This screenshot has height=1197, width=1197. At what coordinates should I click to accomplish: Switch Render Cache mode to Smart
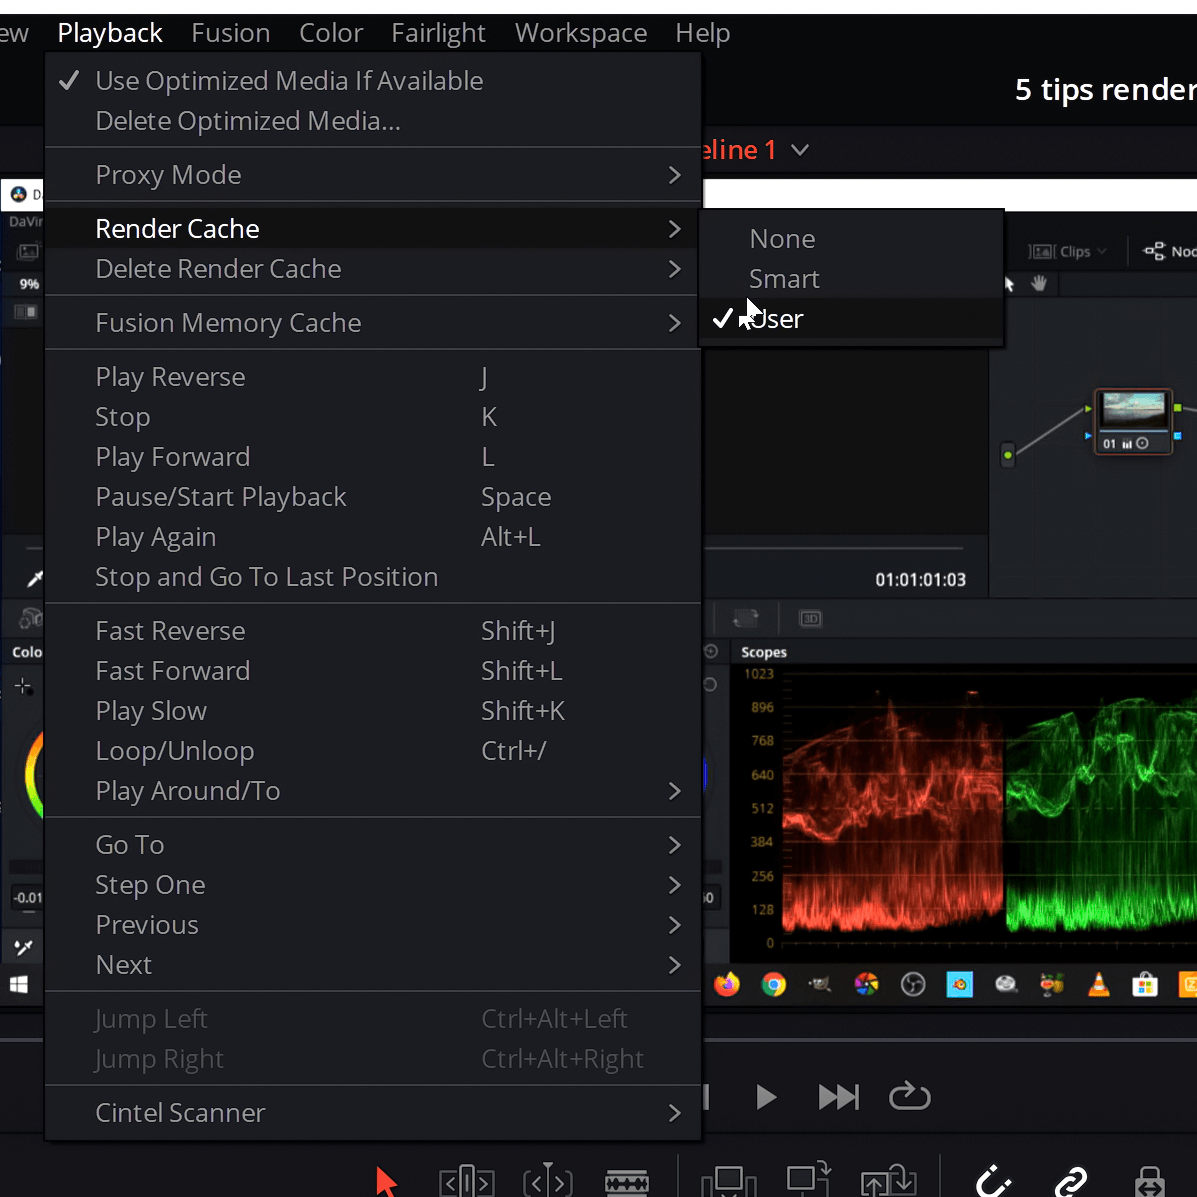784,278
